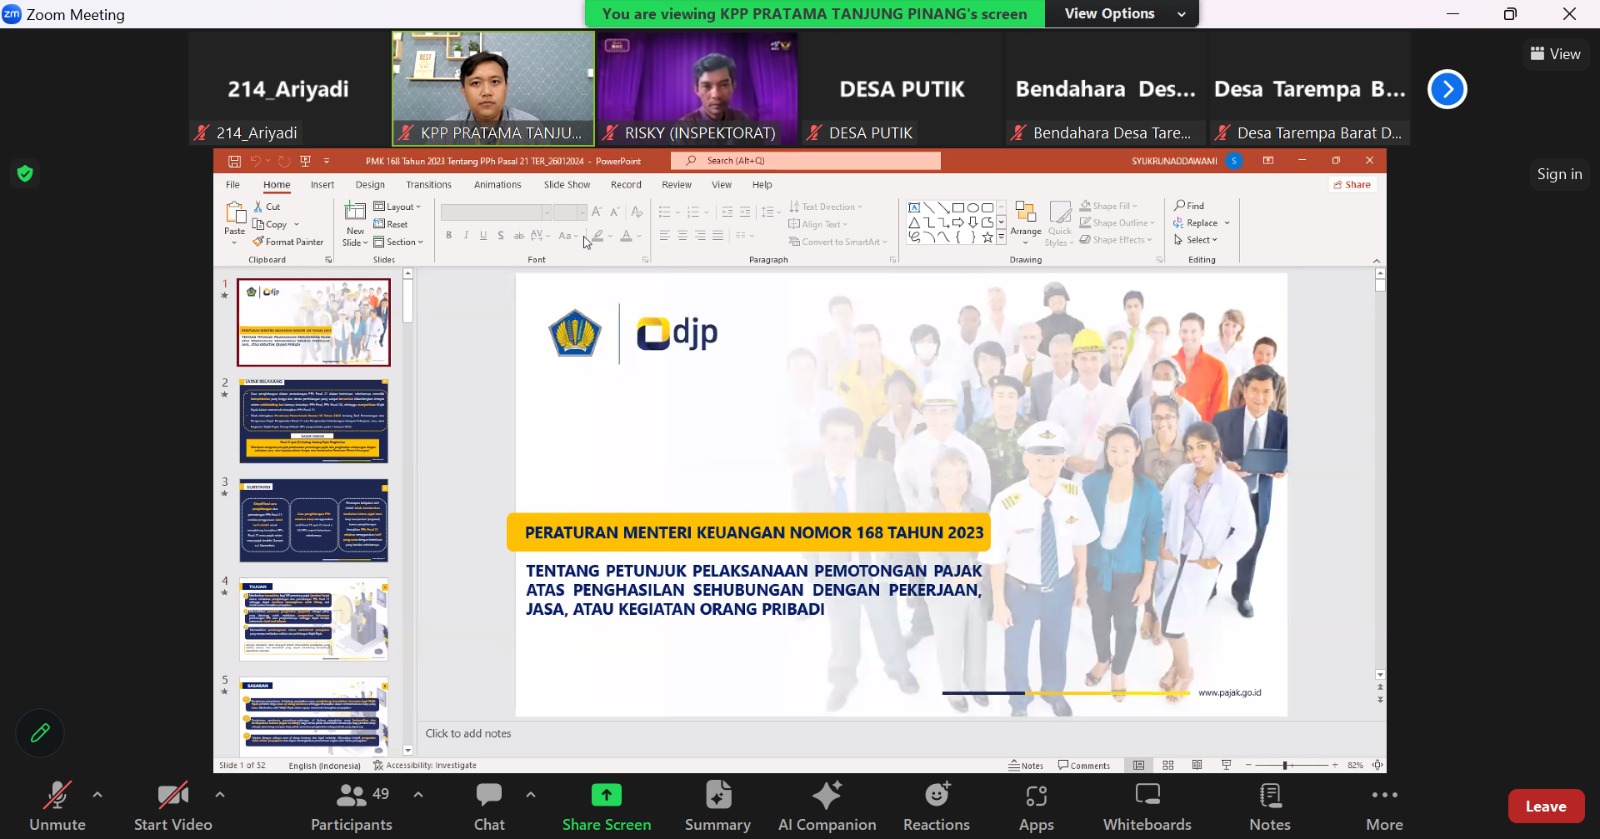This screenshot has height=839, width=1600.
Task: Expand audio options arrow beside Unmute
Action: [x=97, y=795]
